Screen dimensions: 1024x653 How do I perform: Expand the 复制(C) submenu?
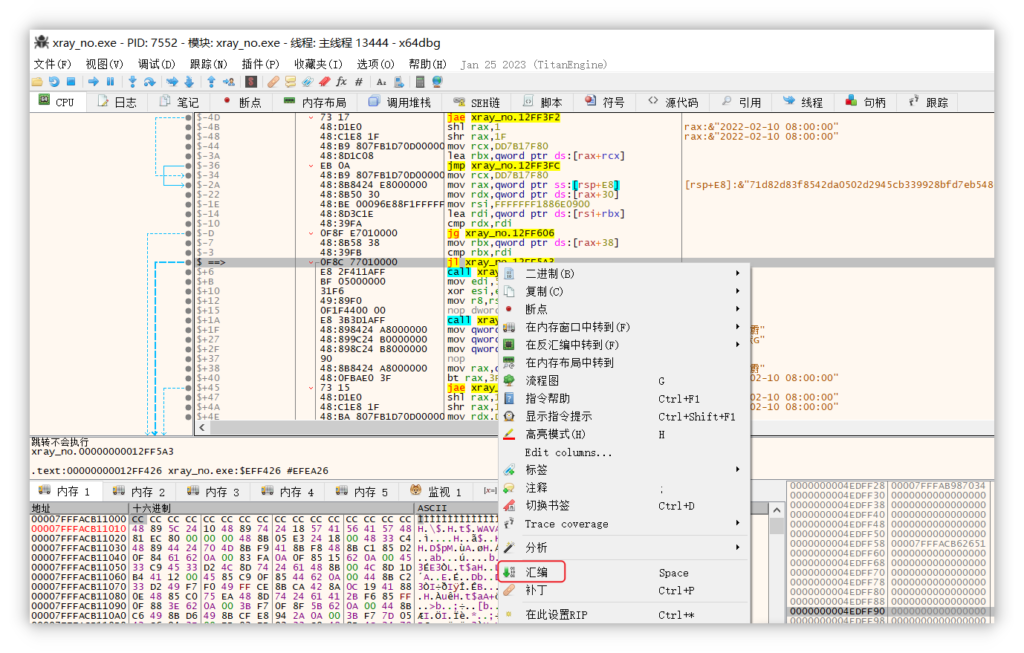click(625, 291)
